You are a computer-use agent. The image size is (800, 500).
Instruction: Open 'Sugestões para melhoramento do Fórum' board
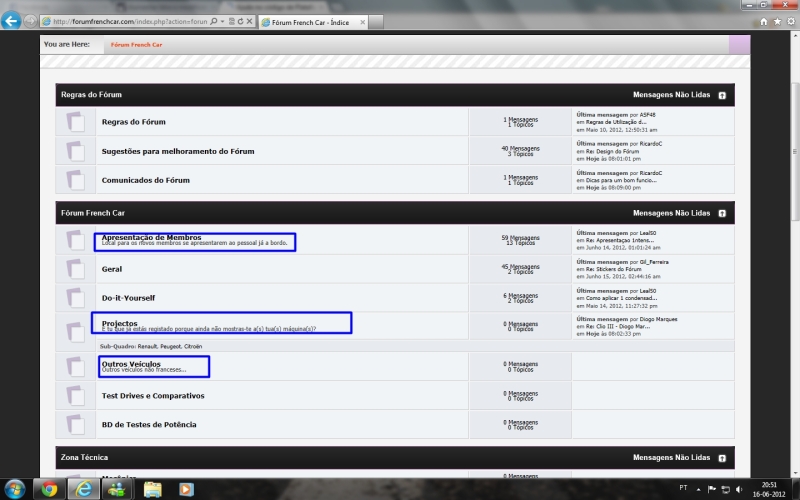(178, 152)
